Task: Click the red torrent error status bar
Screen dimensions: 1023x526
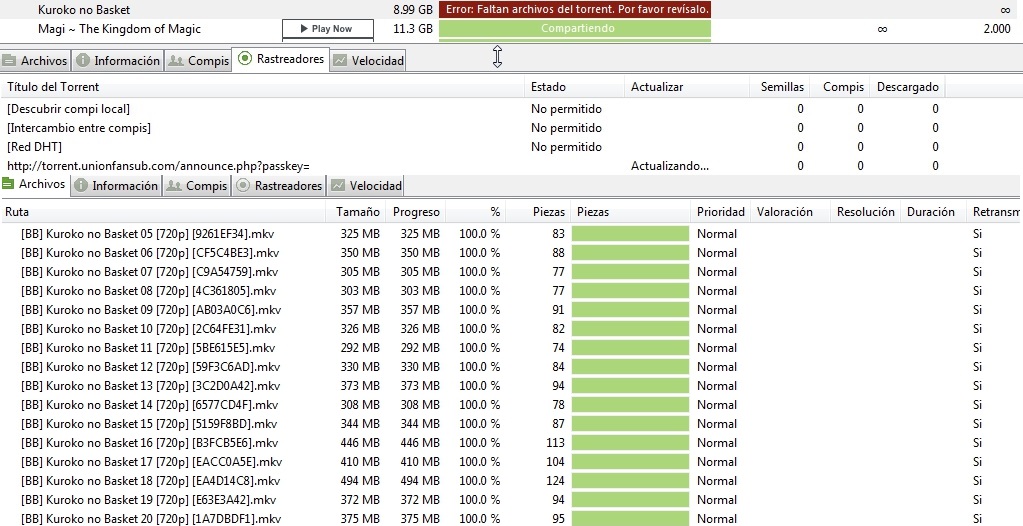Action: (x=575, y=9)
